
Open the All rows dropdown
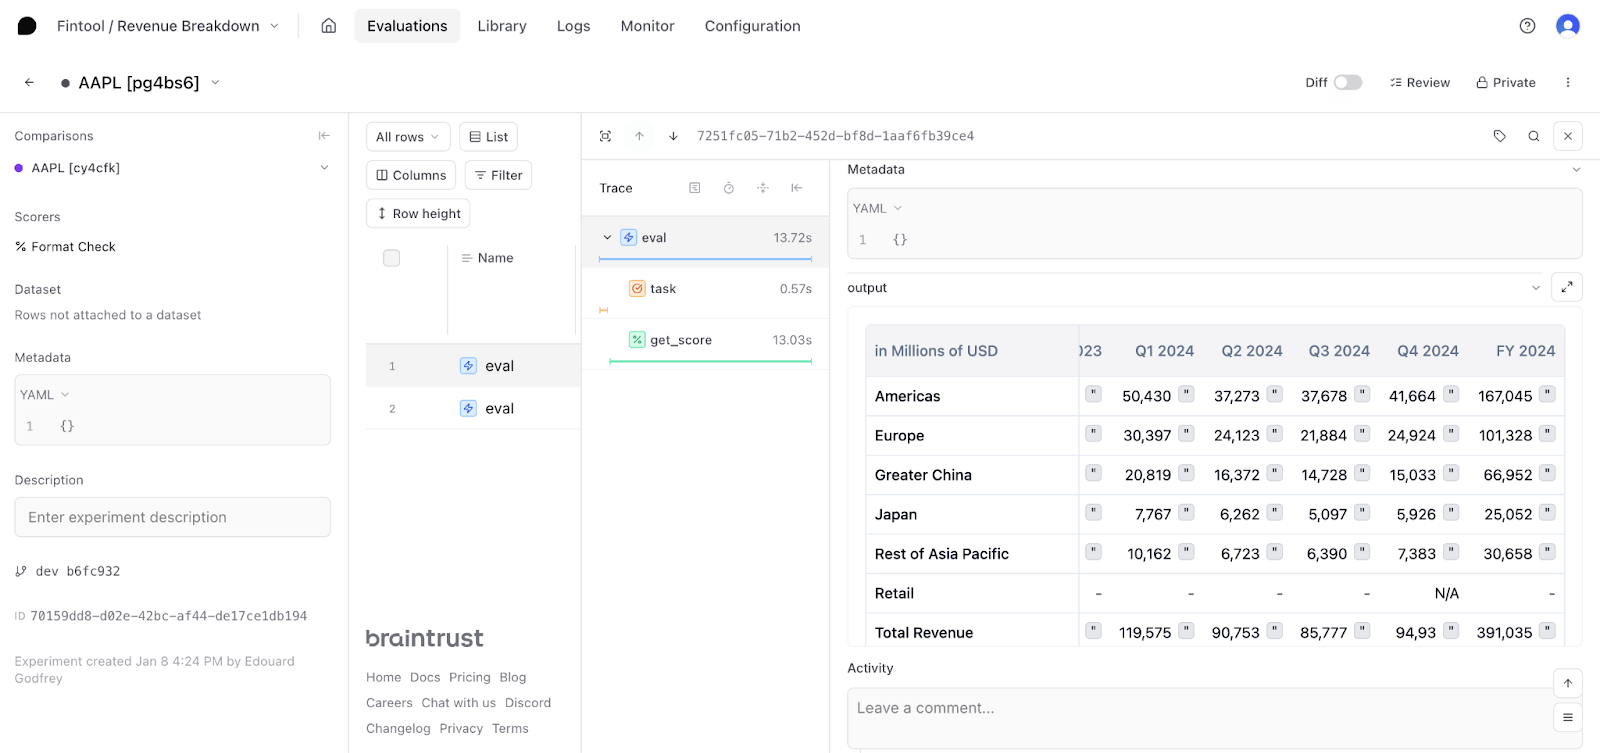[x=407, y=137]
